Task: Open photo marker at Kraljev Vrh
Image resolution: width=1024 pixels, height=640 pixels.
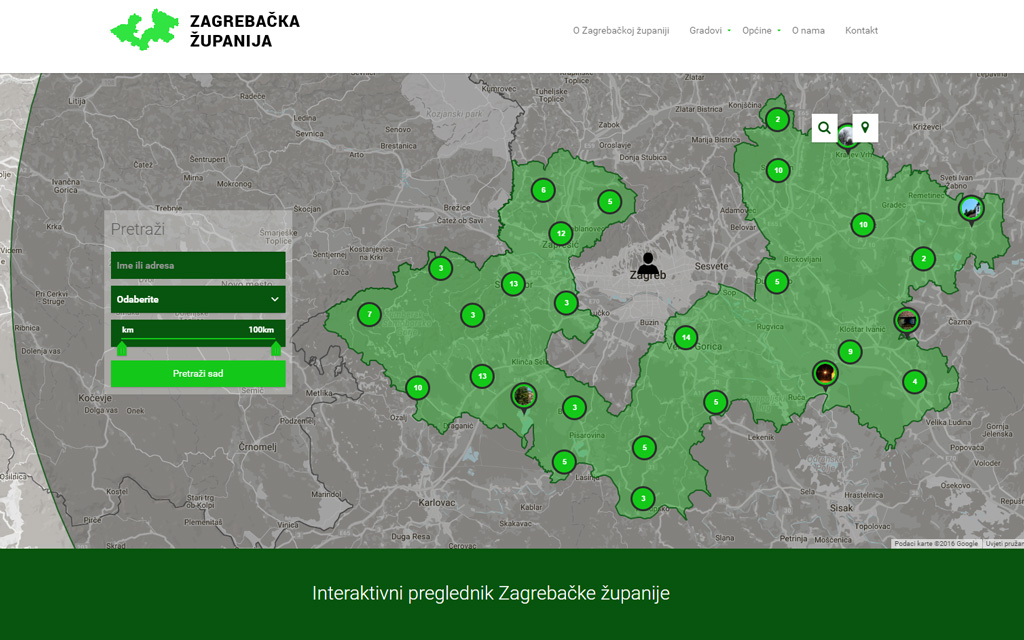Action: point(848,138)
